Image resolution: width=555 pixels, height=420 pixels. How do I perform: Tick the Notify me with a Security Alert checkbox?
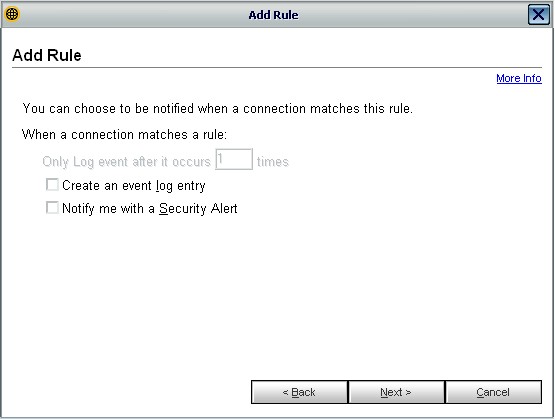tap(52, 208)
